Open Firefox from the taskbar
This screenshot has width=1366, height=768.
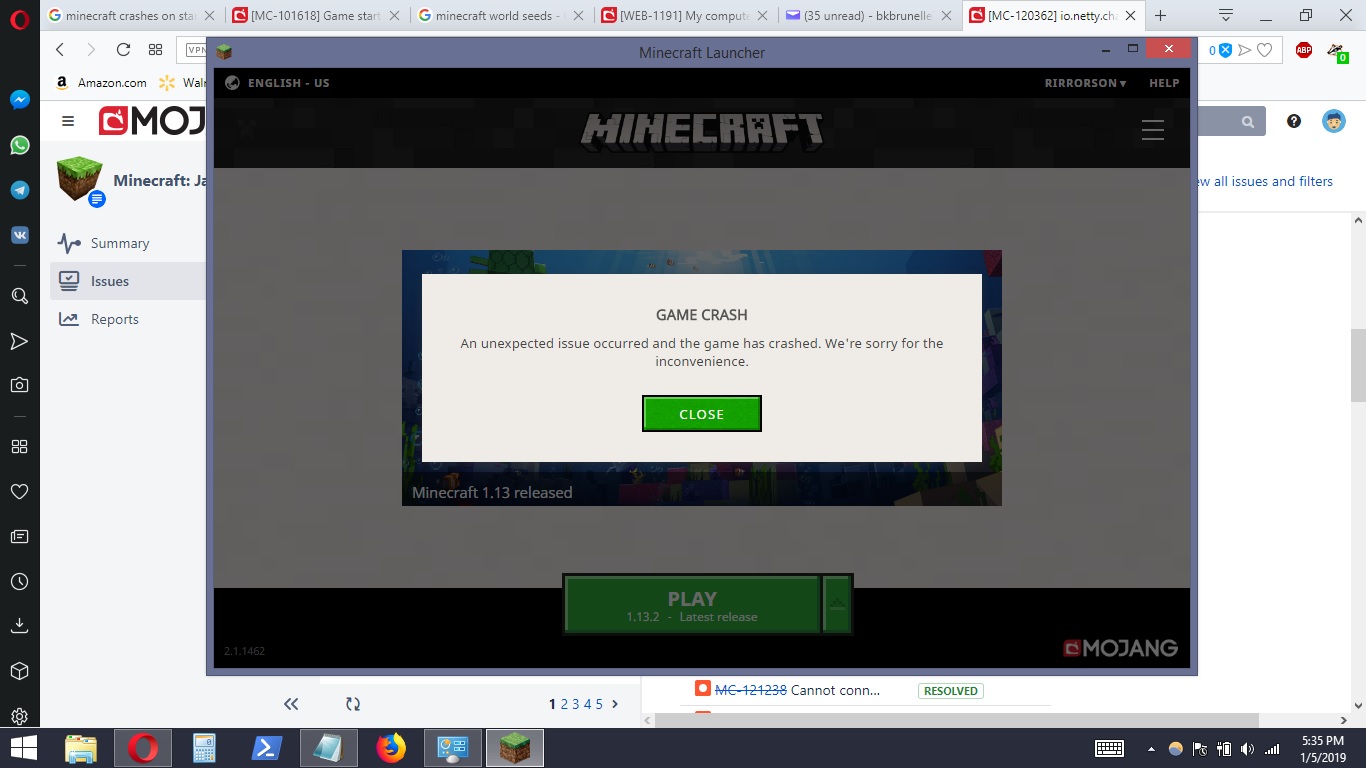point(391,748)
